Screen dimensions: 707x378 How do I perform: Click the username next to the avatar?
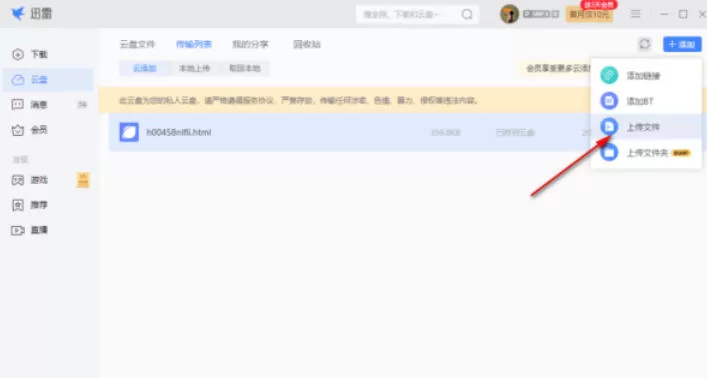pos(541,14)
